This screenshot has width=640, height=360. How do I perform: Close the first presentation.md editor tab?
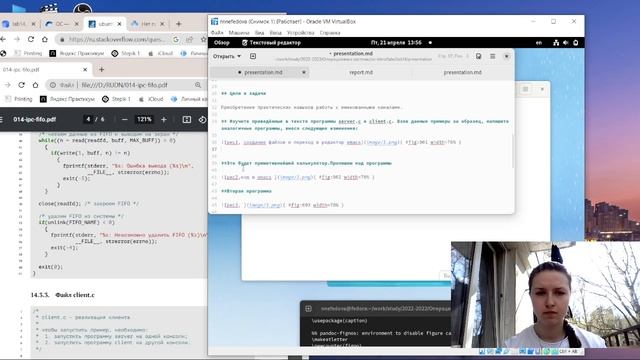pos(304,72)
